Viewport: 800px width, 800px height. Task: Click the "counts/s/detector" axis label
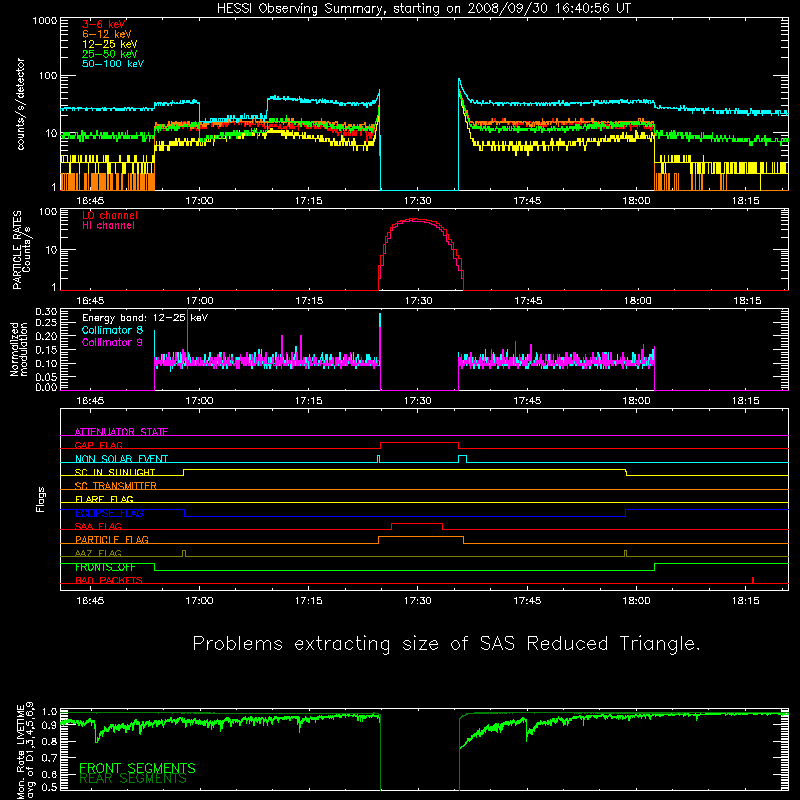tap(20, 104)
